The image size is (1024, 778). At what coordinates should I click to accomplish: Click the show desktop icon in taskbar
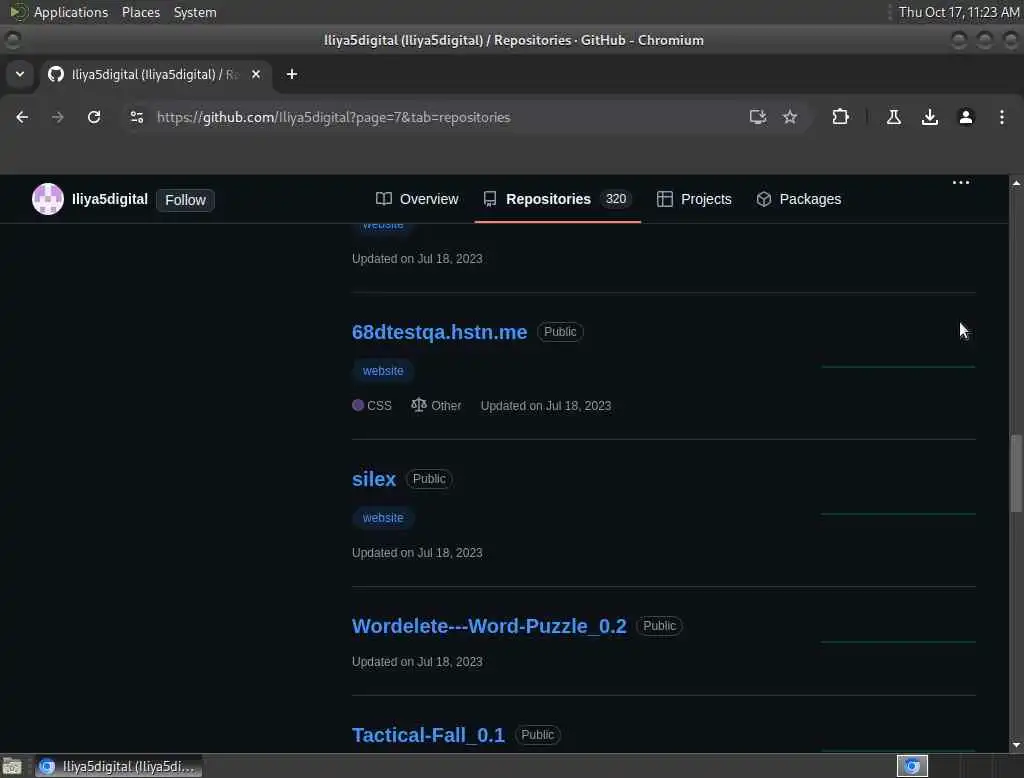click(12, 766)
